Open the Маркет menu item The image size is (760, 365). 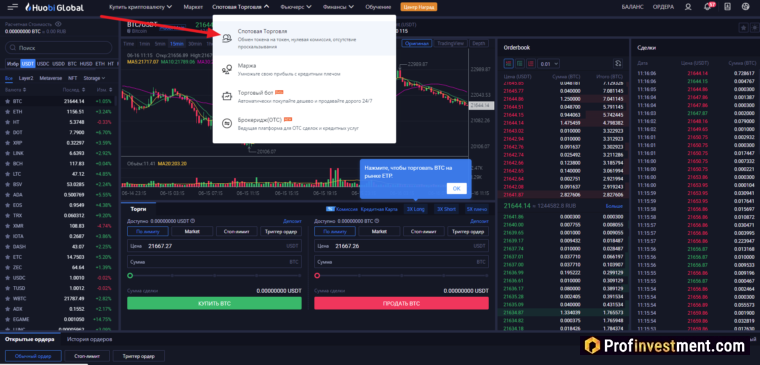193,7
